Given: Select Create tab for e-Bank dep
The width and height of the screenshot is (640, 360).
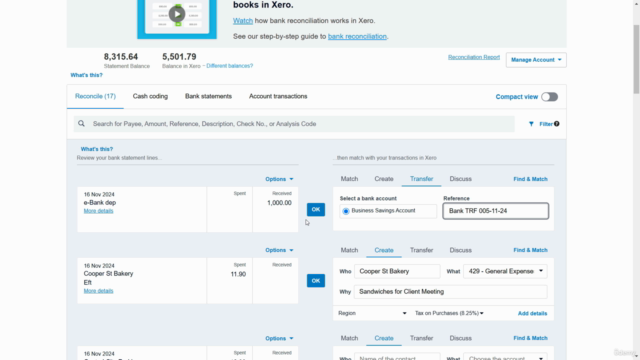Looking at the screenshot, I should 384,179.
